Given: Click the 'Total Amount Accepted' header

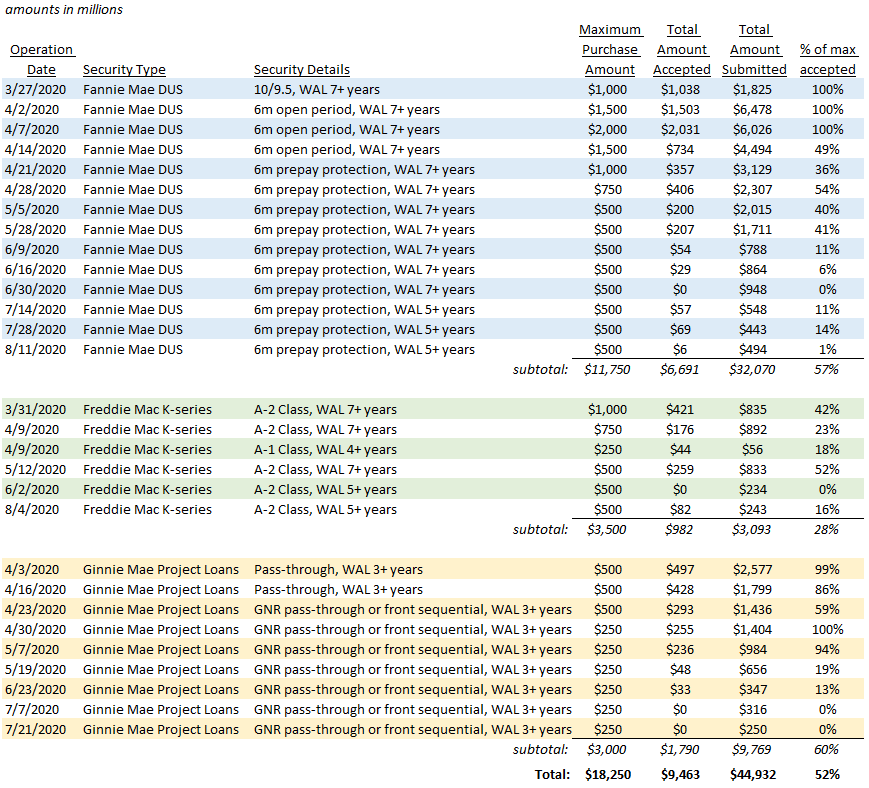Looking at the screenshot, I should [x=682, y=50].
